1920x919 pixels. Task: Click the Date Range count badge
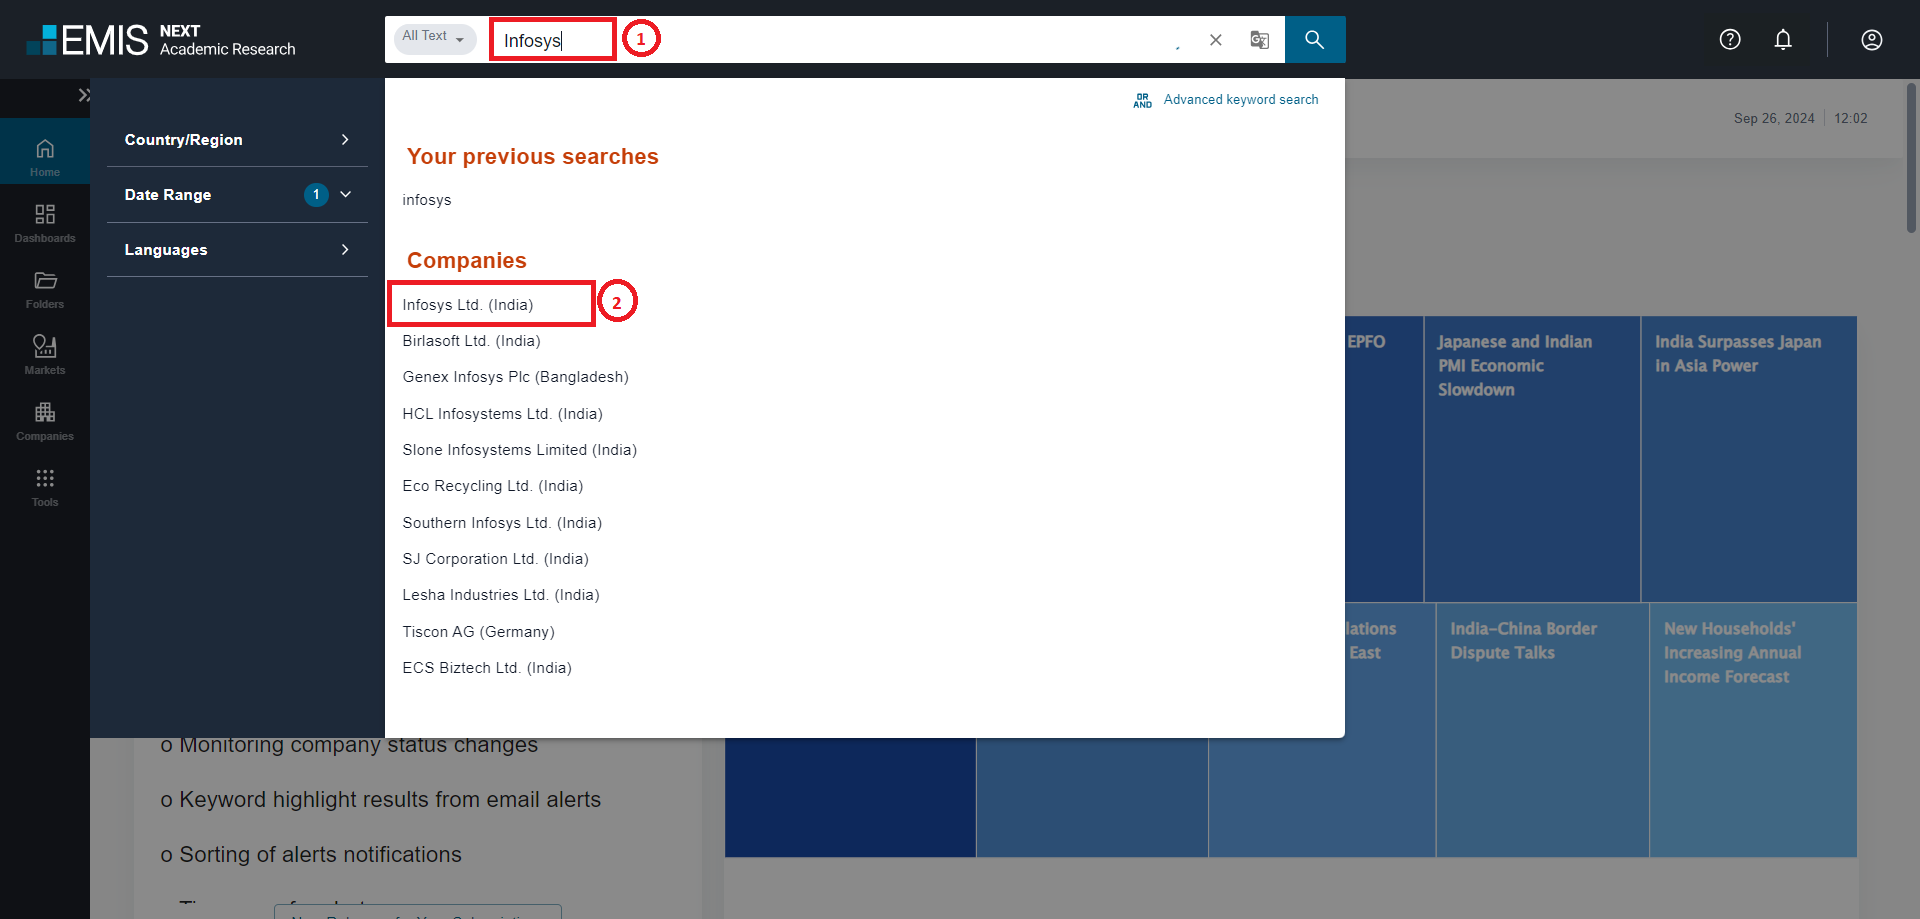(x=316, y=195)
